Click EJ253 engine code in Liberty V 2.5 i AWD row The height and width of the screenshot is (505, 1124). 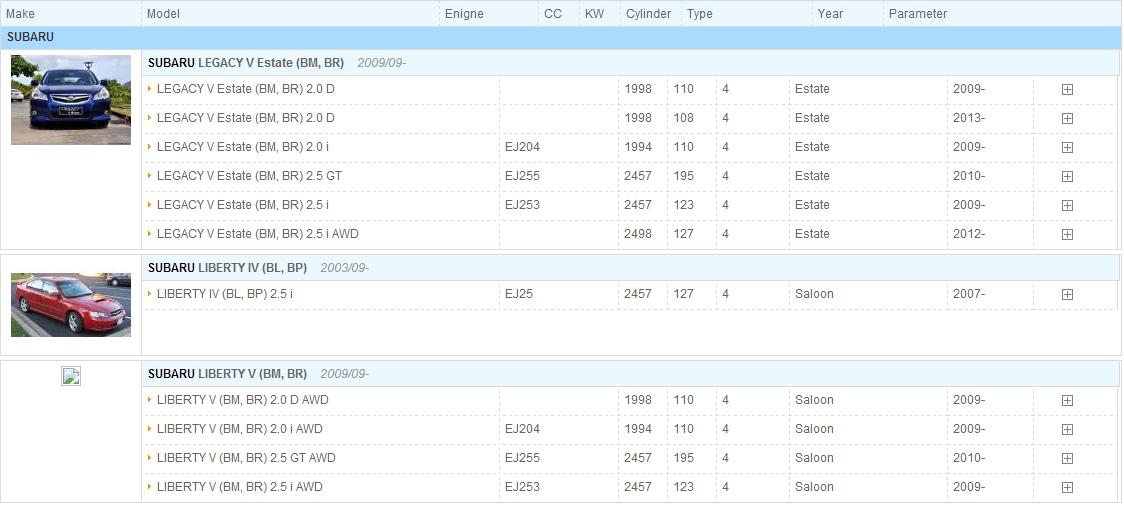[x=522, y=486]
